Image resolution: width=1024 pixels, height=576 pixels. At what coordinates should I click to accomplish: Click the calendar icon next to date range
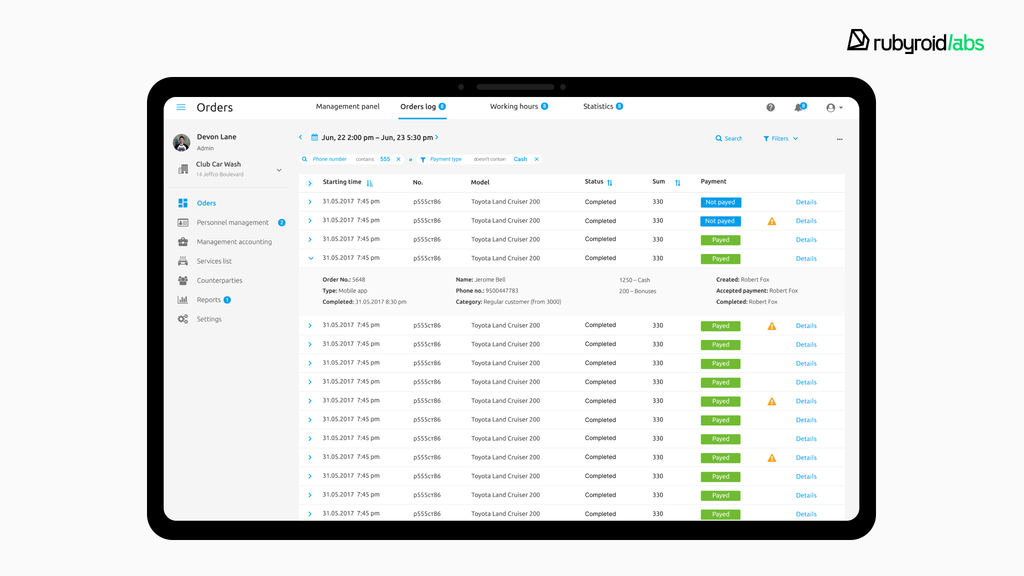pos(314,137)
